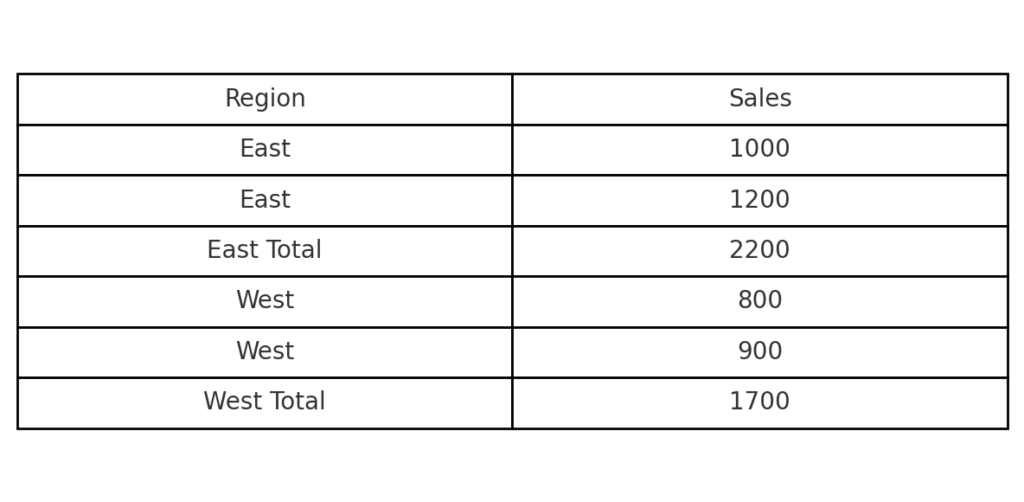Image resolution: width=1024 pixels, height=502 pixels.
Task: Click the 800 sales cell
Action: click(760, 301)
